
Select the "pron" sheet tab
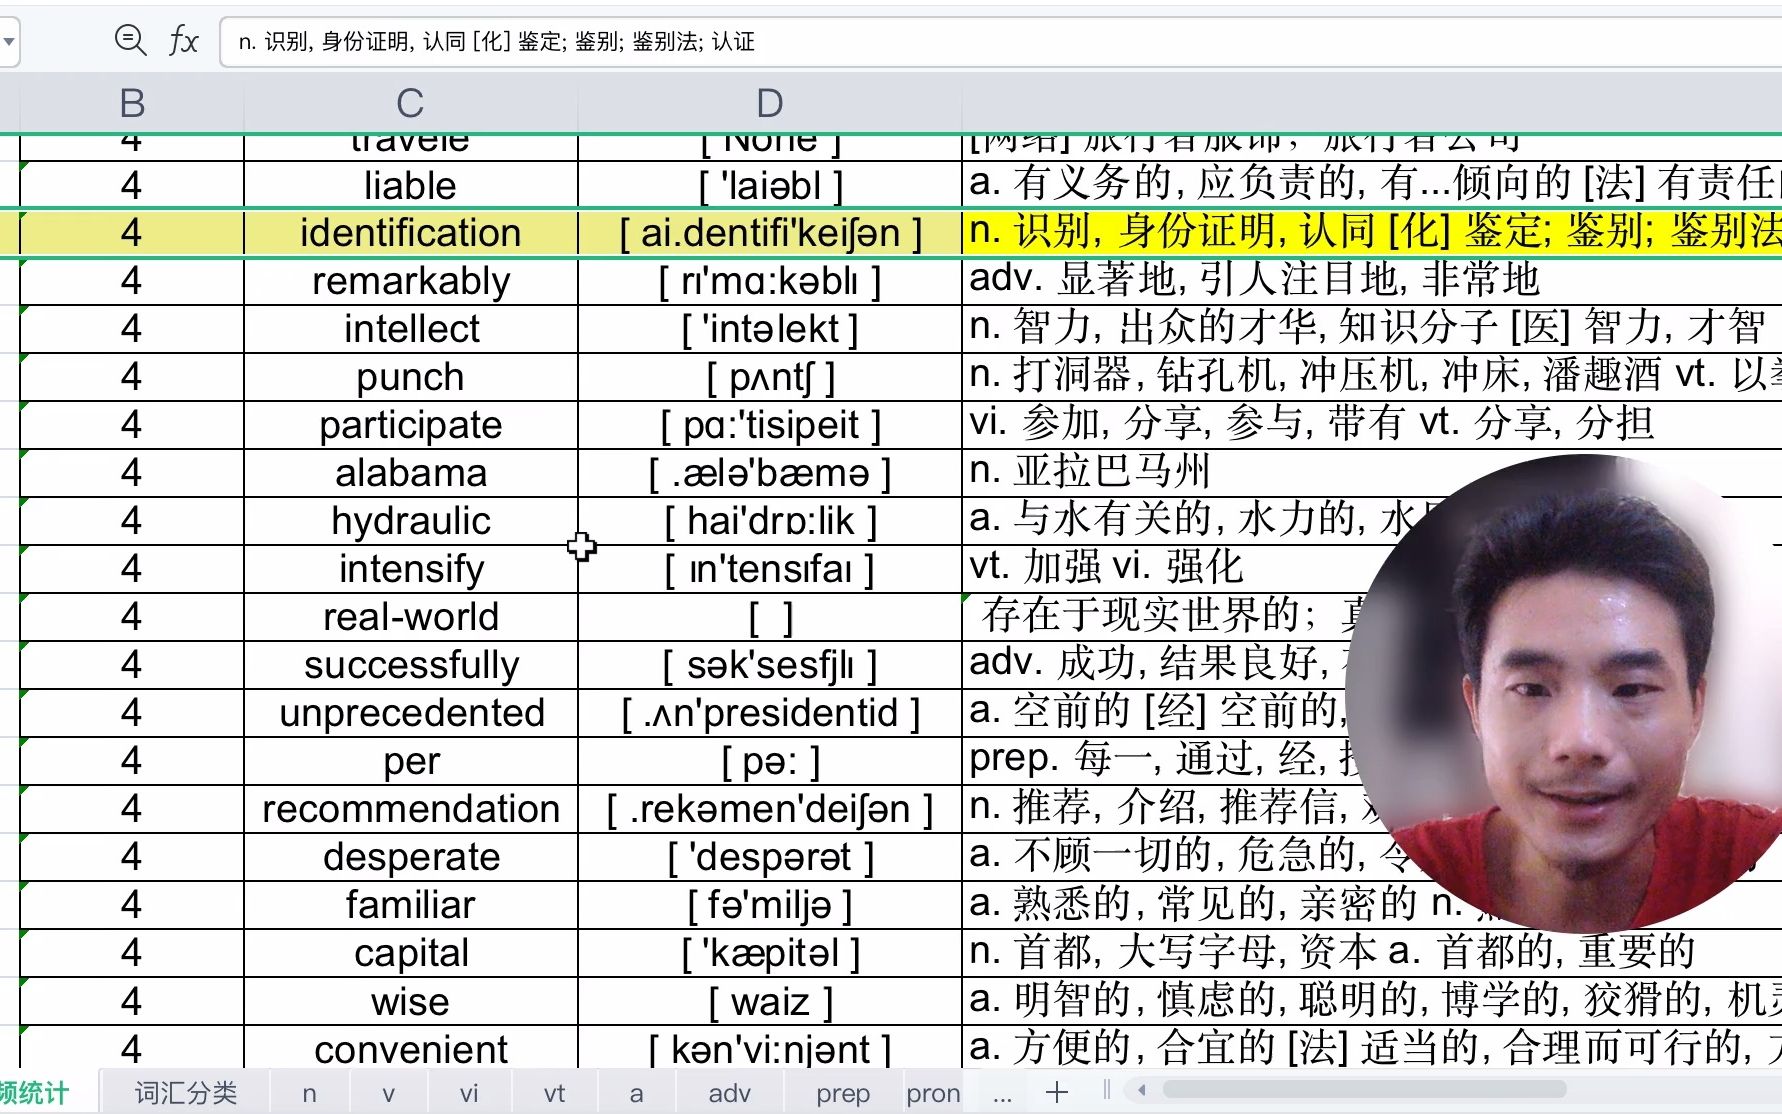pyautogui.click(x=933, y=1093)
